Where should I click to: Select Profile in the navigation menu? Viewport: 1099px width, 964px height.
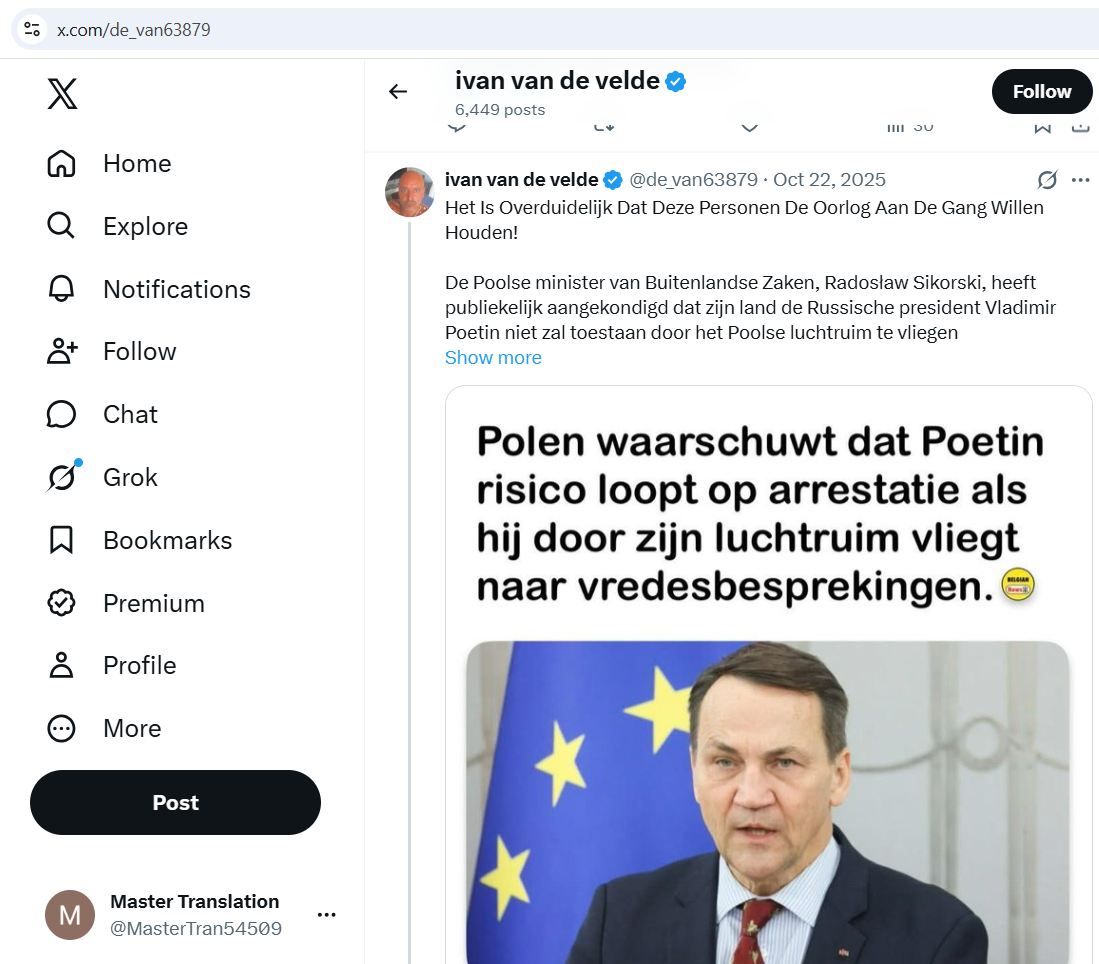(111, 665)
